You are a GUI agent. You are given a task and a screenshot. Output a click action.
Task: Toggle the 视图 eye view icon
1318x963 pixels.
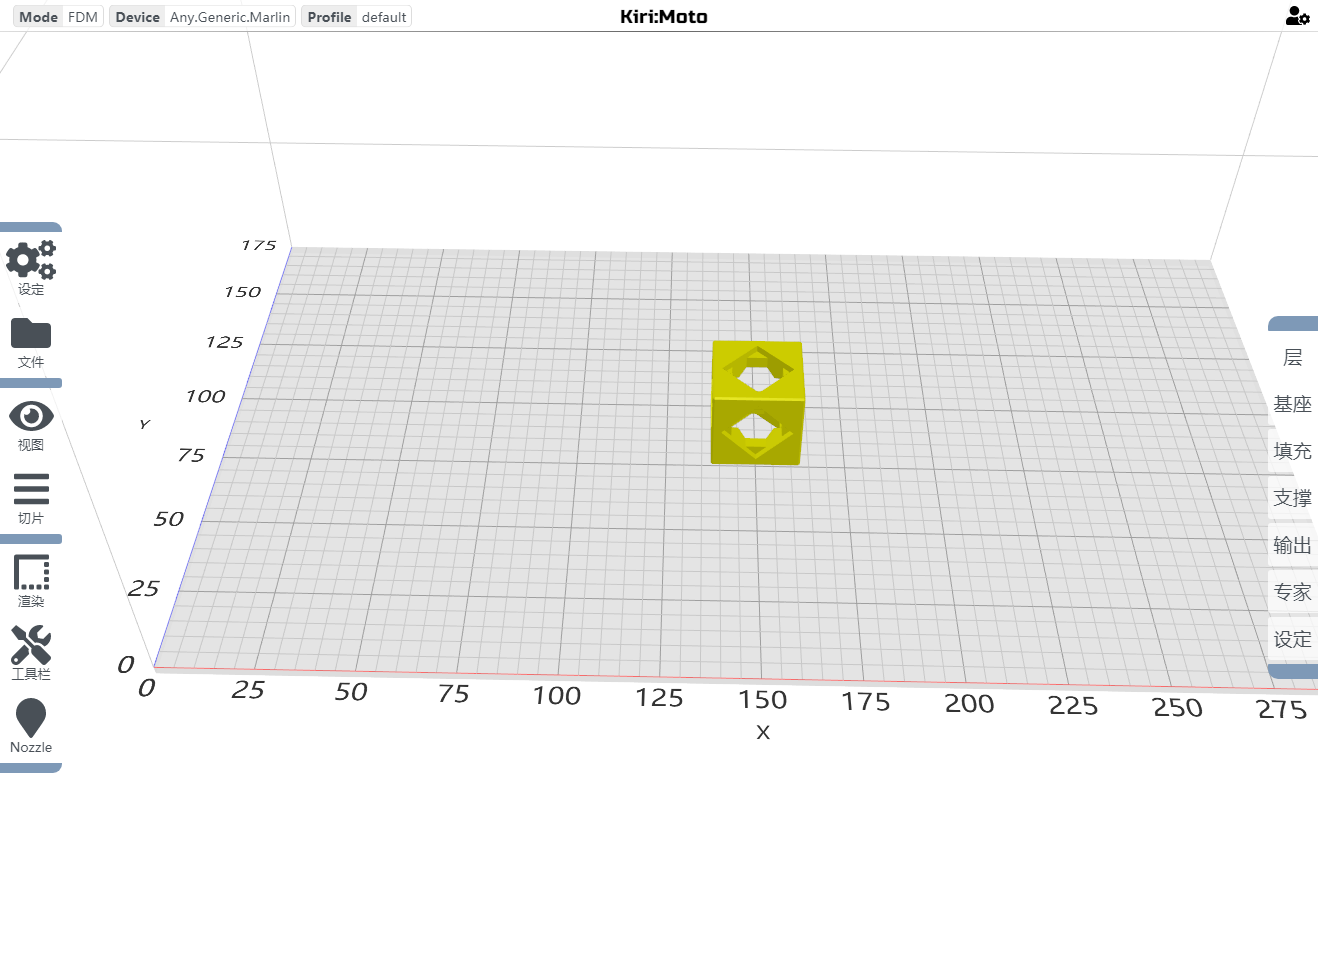click(x=31, y=416)
